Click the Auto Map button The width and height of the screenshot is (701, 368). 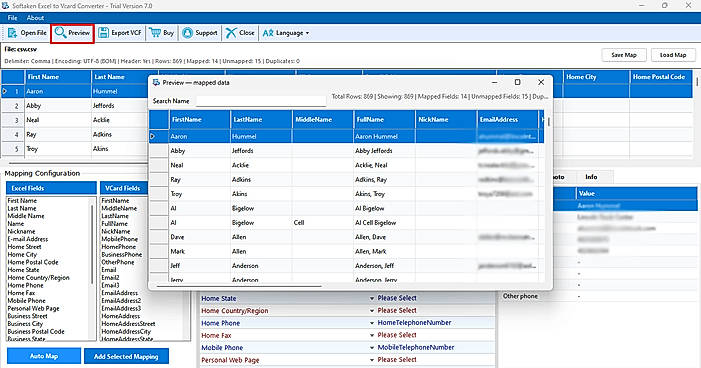[44, 356]
